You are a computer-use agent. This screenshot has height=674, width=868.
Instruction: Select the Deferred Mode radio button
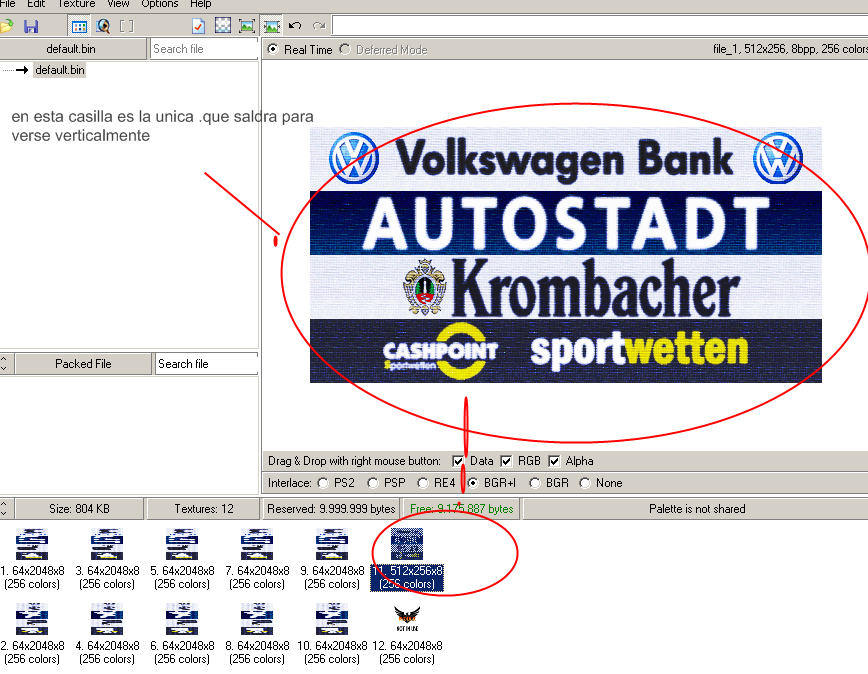point(345,49)
